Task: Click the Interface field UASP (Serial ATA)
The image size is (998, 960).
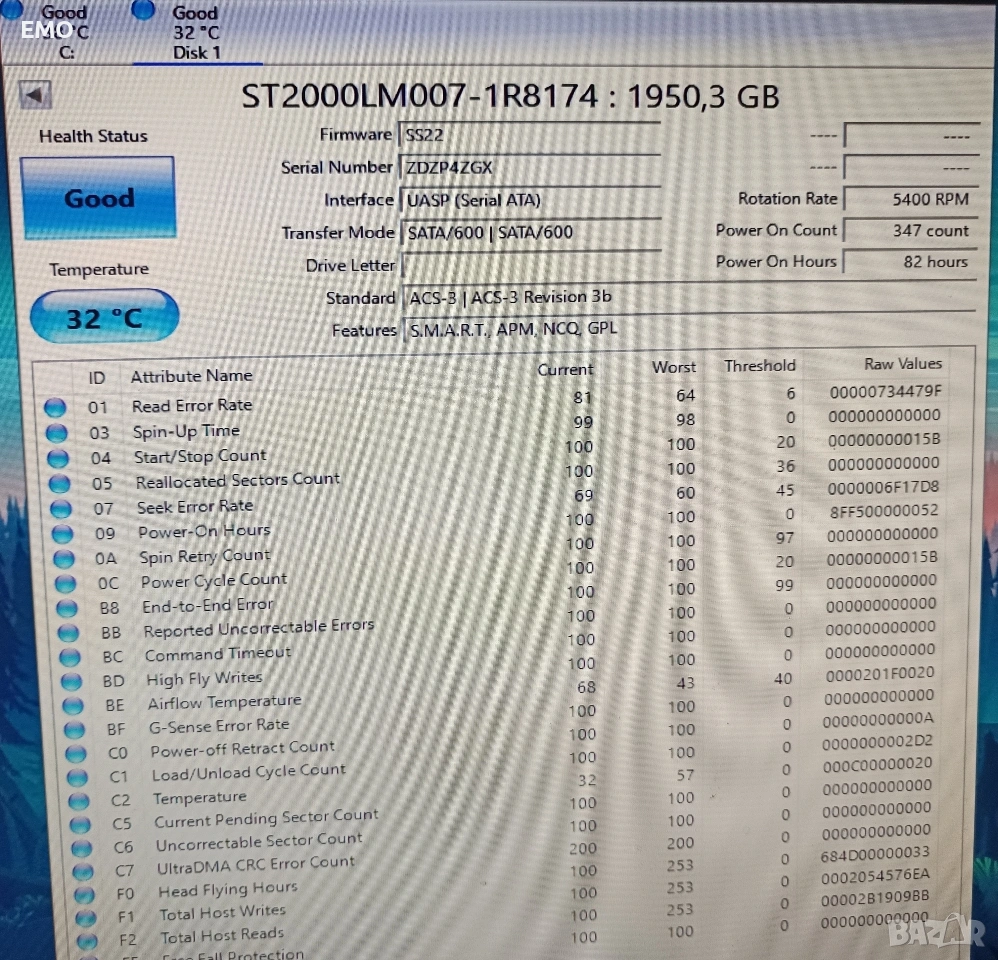Action: (530, 201)
